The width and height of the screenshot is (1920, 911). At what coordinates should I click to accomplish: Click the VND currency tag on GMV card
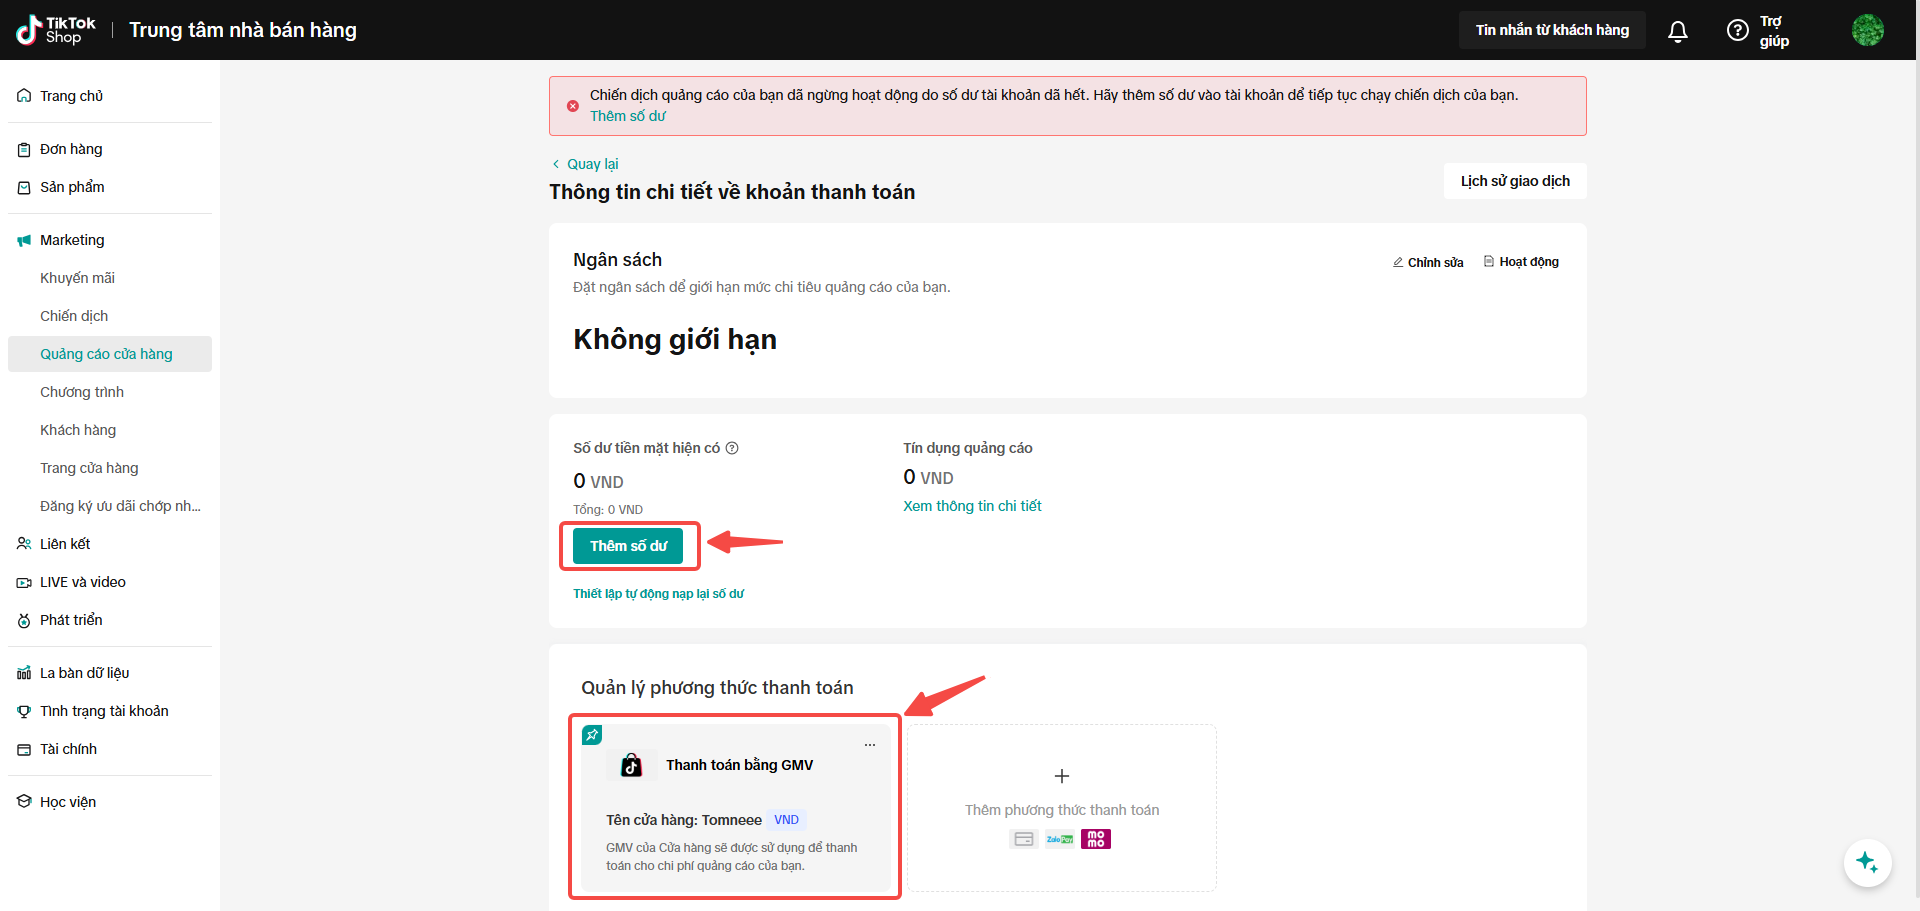[x=787, y=820]
